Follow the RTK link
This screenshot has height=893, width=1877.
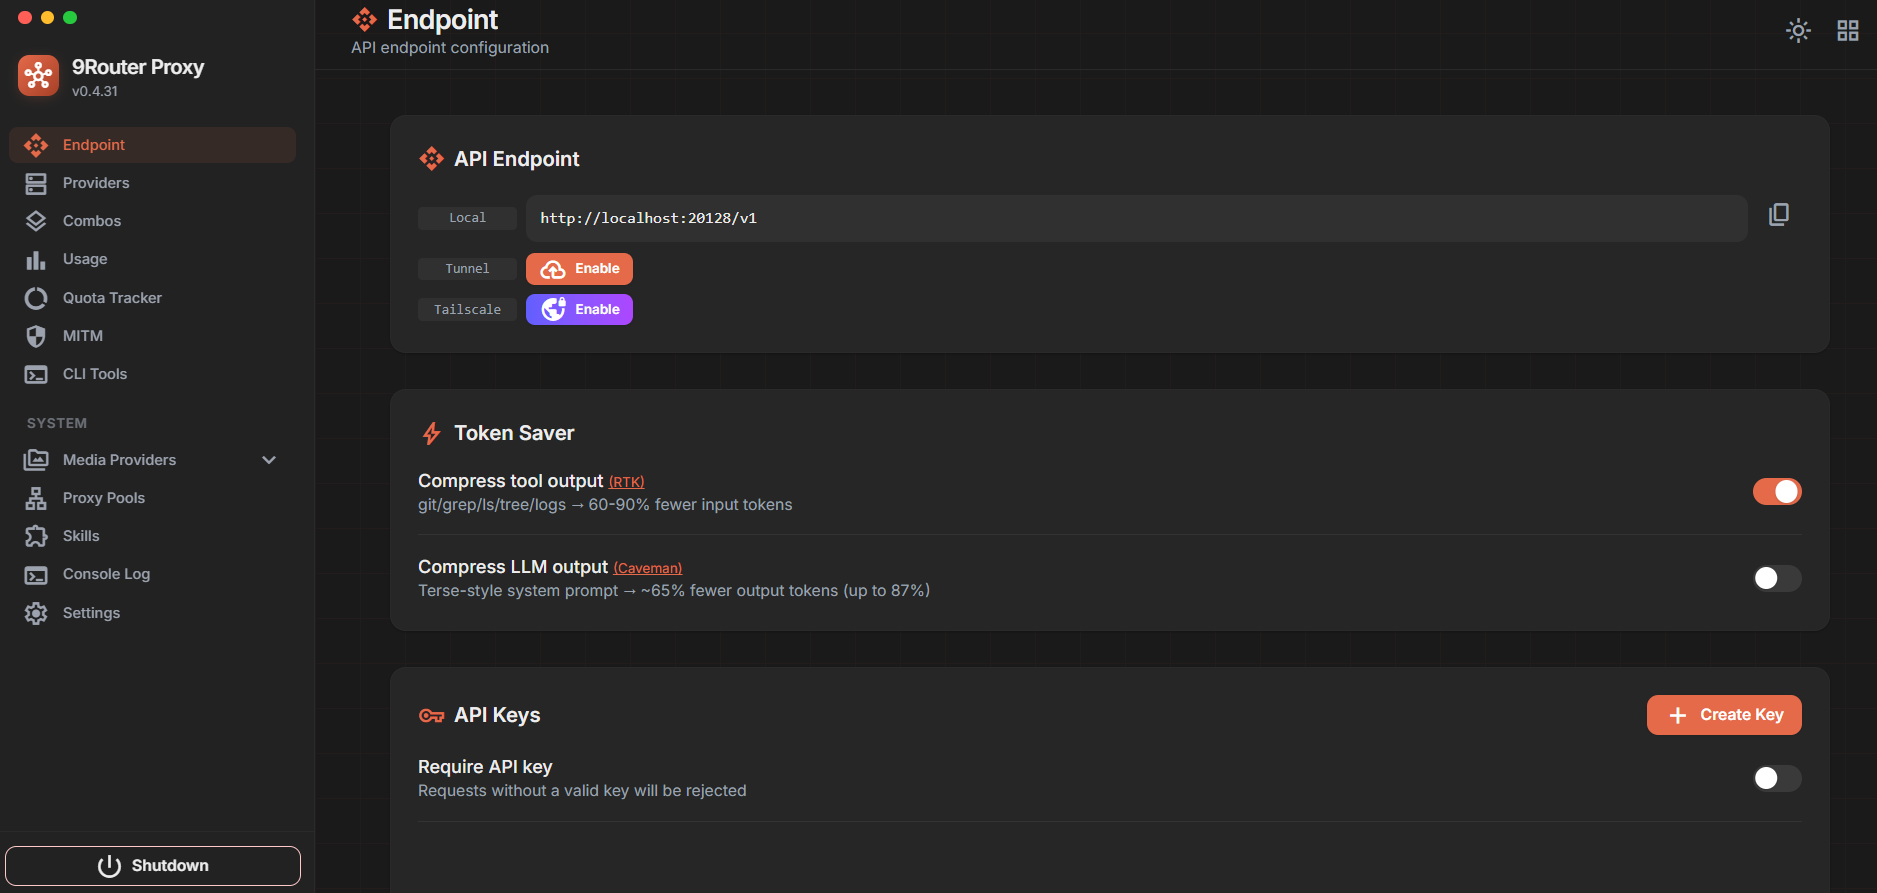point(626,482)
